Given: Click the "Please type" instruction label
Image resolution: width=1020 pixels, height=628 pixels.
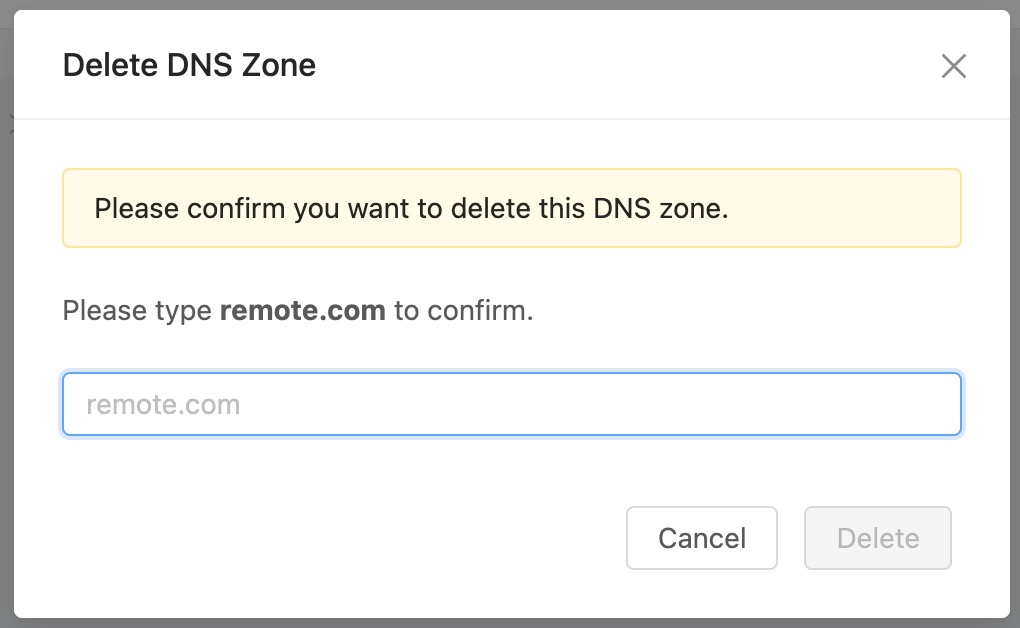Looking at the screenshot, I should (x=137, y=310).
